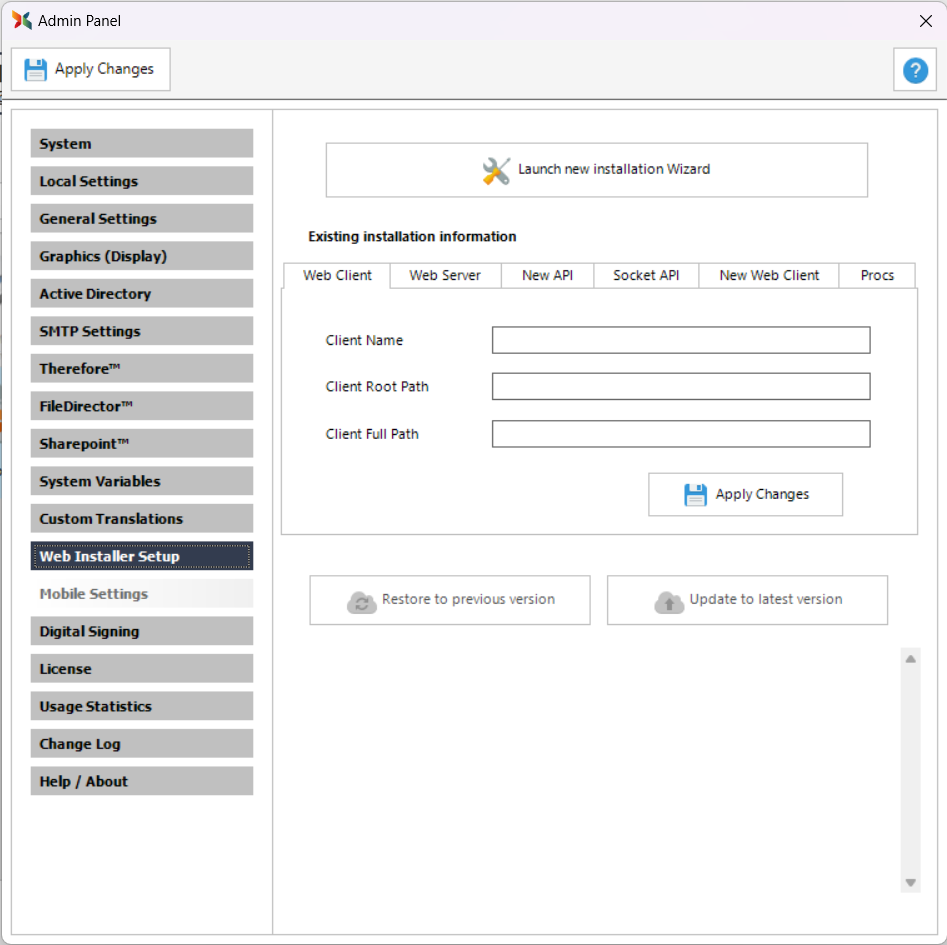Open the Help / About page
This screenshot has width=947, height=945.
[x=141, y=781]
